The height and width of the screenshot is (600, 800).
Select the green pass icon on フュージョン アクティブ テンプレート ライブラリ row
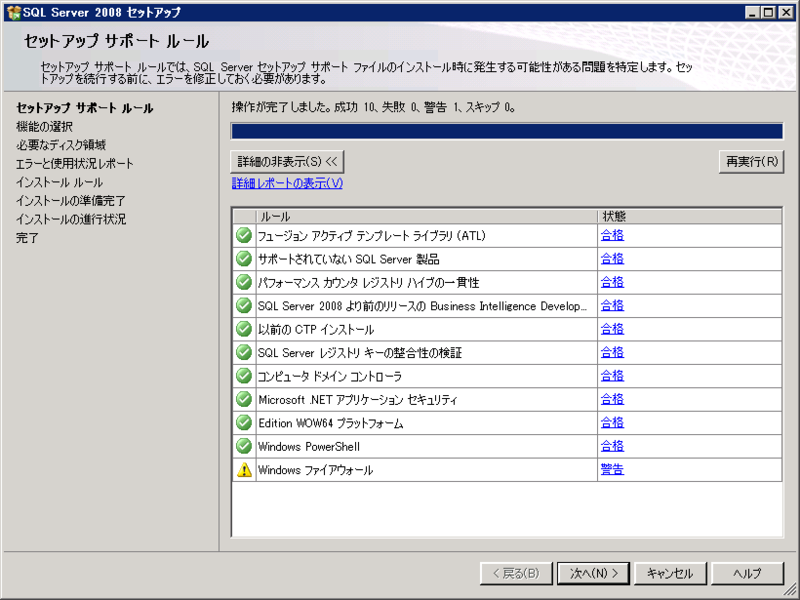click(x=243, y=234)
